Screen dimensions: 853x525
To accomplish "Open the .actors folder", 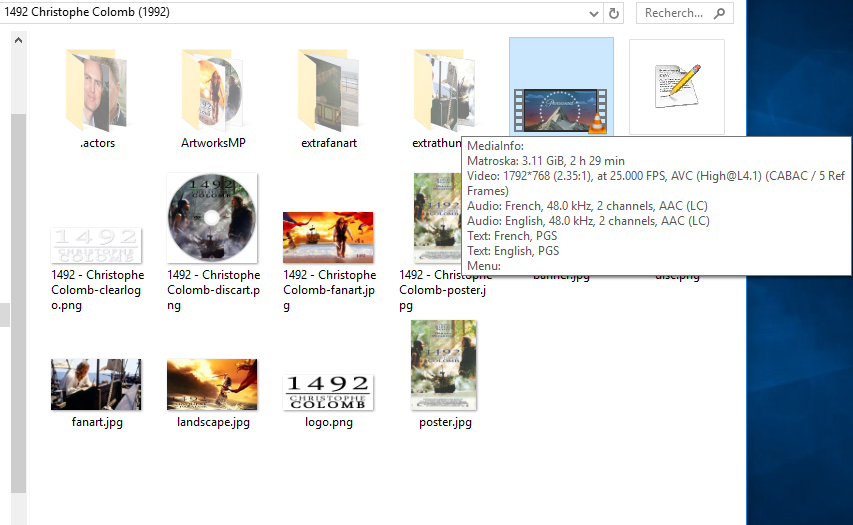I will (x=96, y=90).
